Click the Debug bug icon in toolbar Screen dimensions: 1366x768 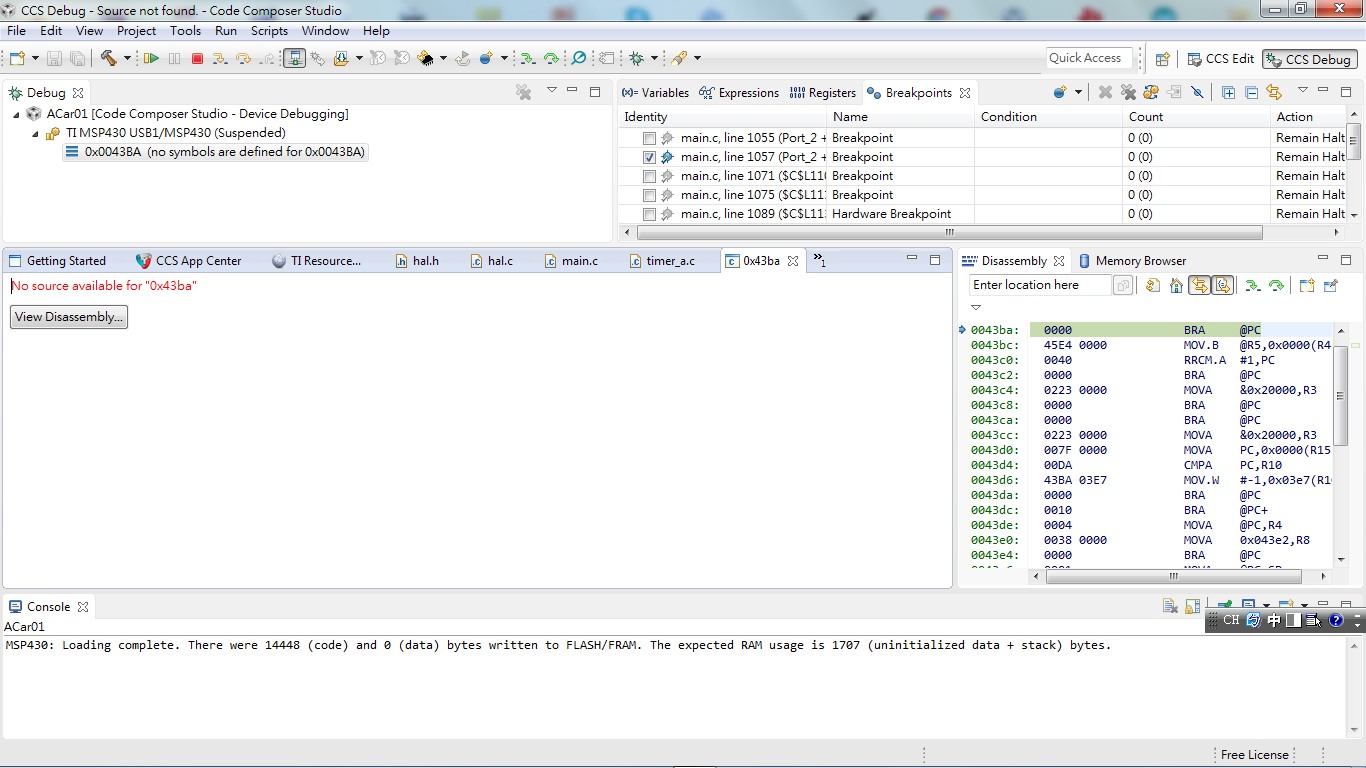pyautogui.click(x=636, y=59)
